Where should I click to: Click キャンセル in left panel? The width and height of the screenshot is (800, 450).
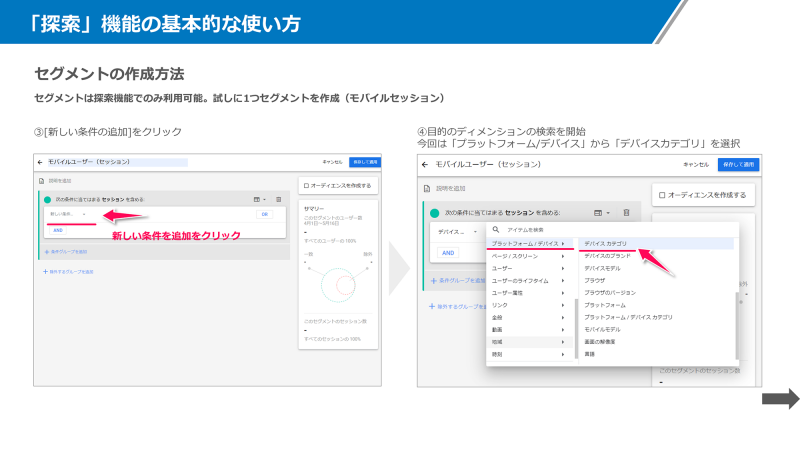click(331, 161)
